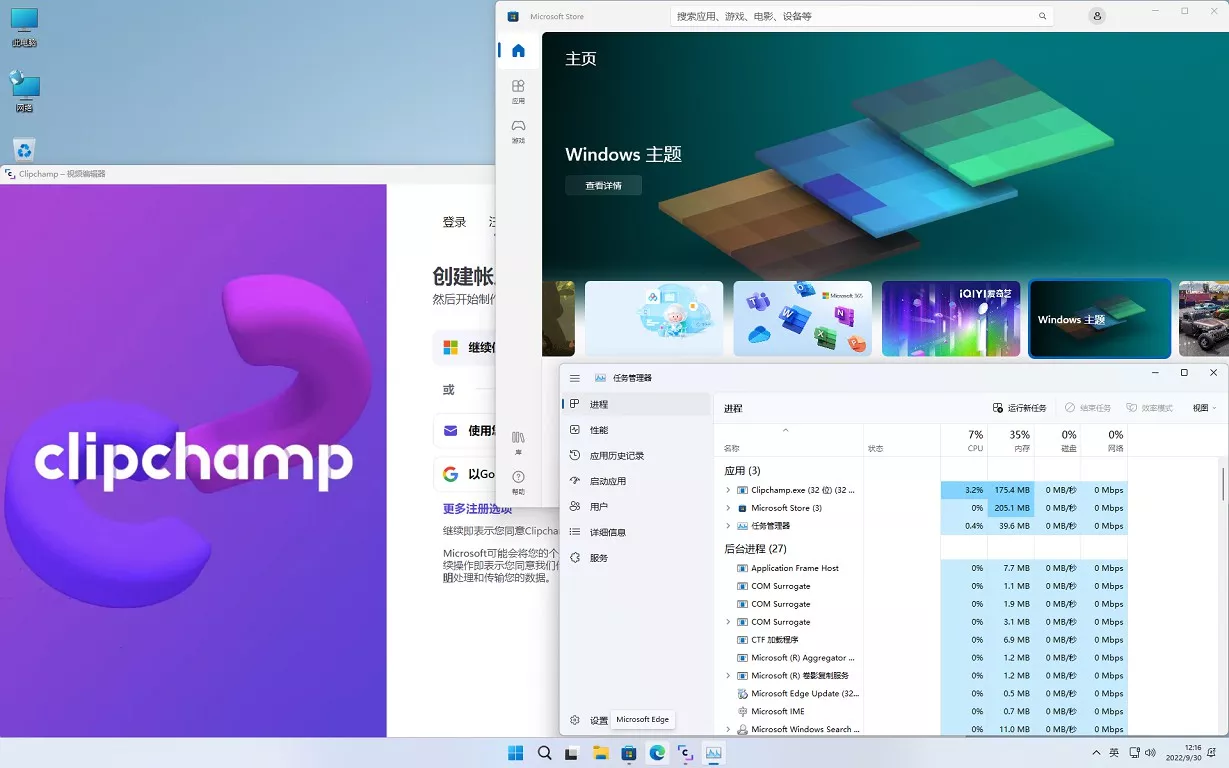
Task: Click 运行新任务 in Task Manager
Action: (x=1019, y=408)
